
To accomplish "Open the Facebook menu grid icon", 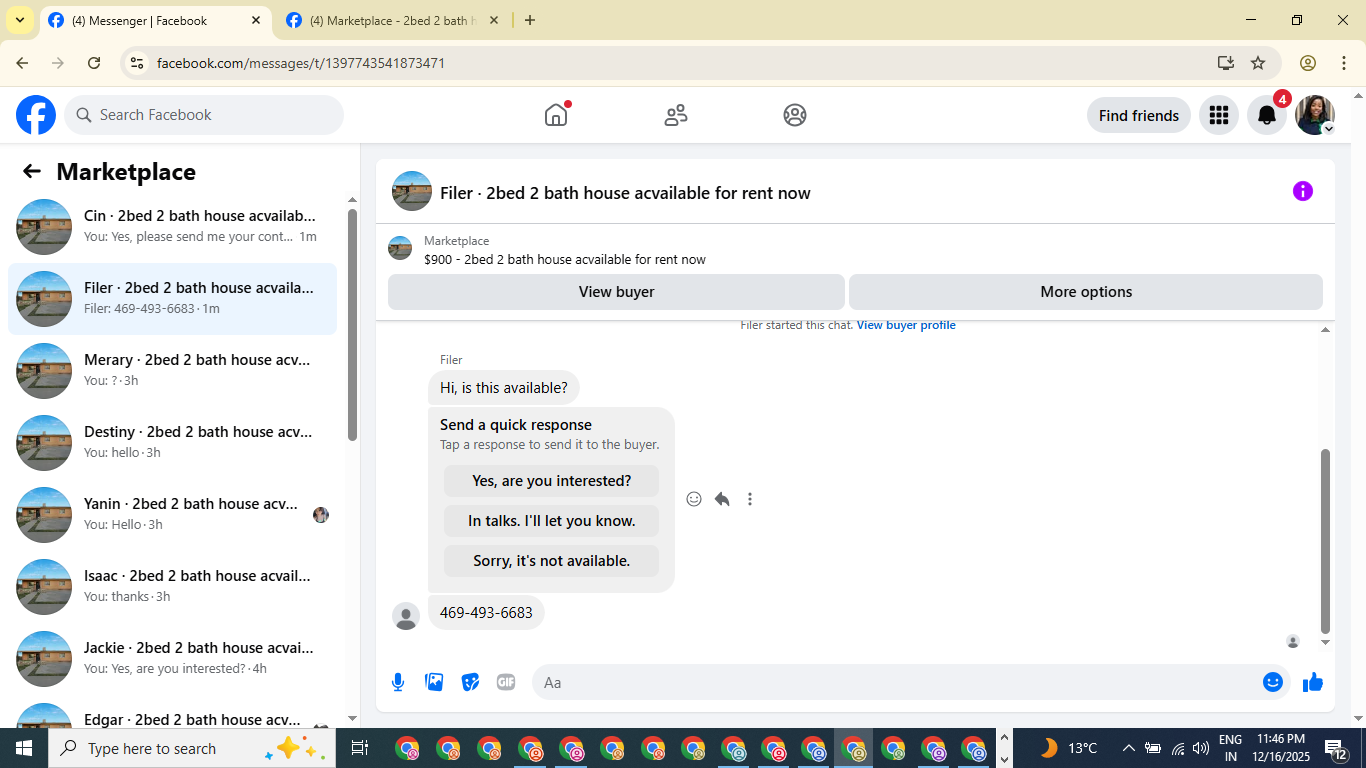I will click(x=1218, y=115).
